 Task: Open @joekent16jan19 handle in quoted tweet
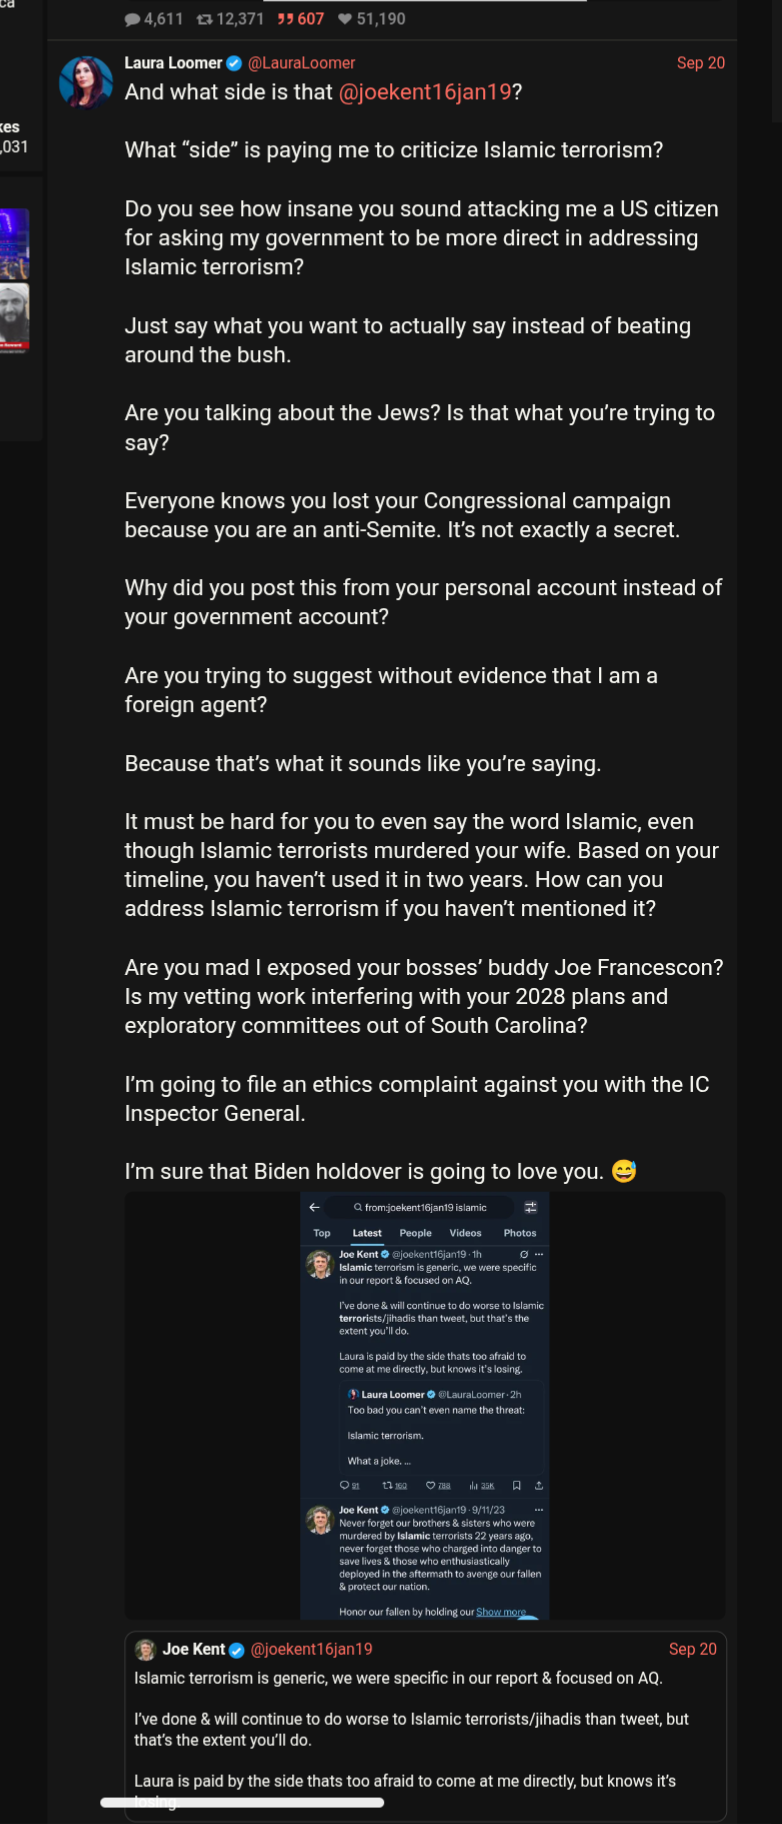(x=311, y=1649)
